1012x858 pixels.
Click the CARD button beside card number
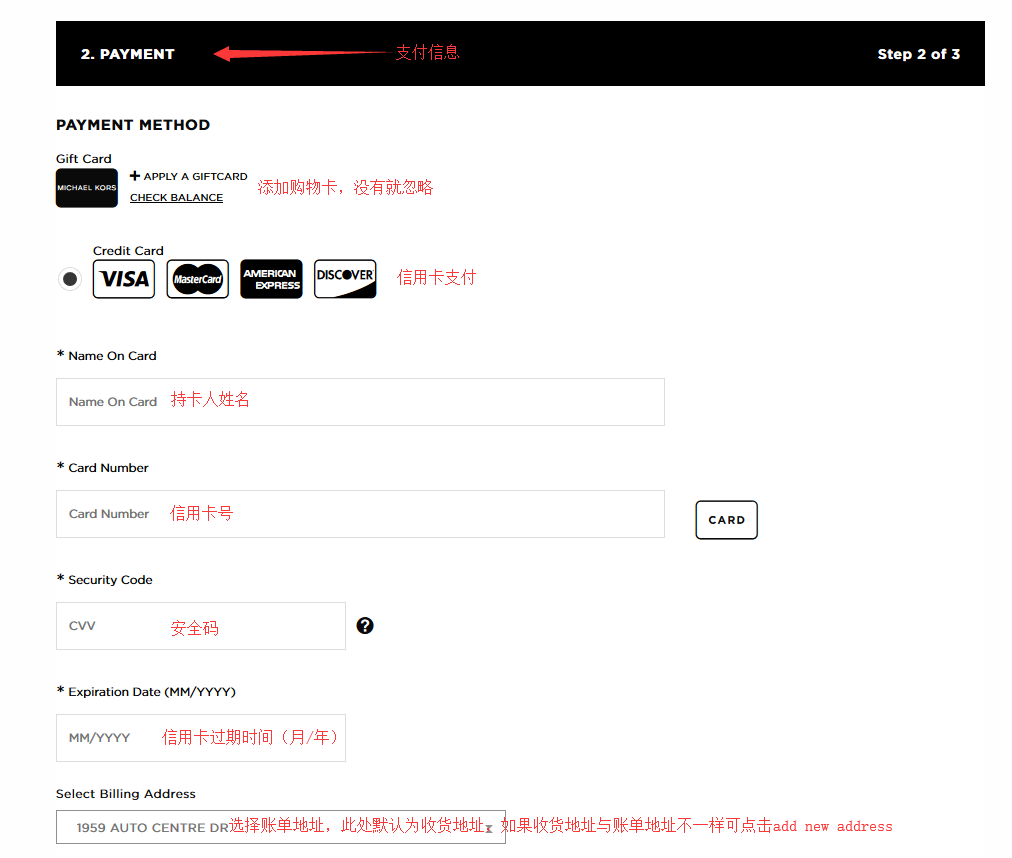point(726,520)
